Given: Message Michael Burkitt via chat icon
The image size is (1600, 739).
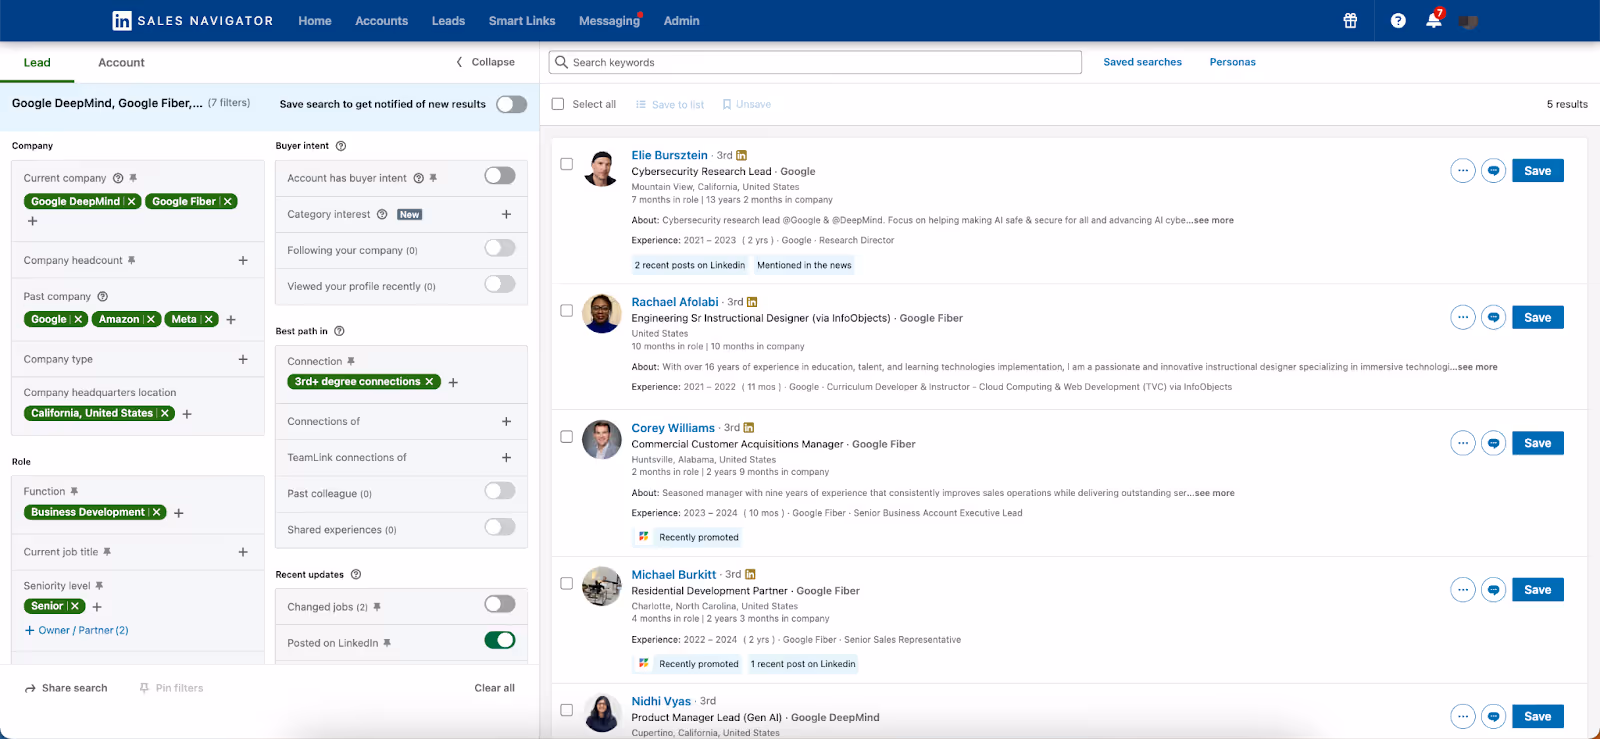Looking at the screenshot, I should 1494,590.
